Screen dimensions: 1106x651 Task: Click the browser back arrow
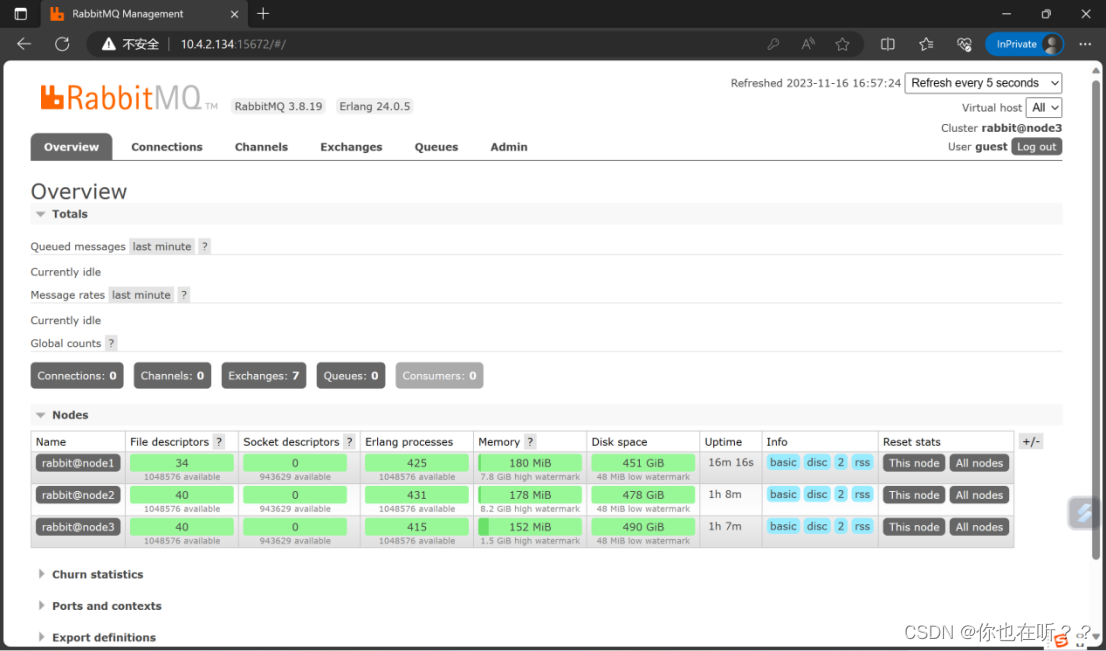(23, 44)
